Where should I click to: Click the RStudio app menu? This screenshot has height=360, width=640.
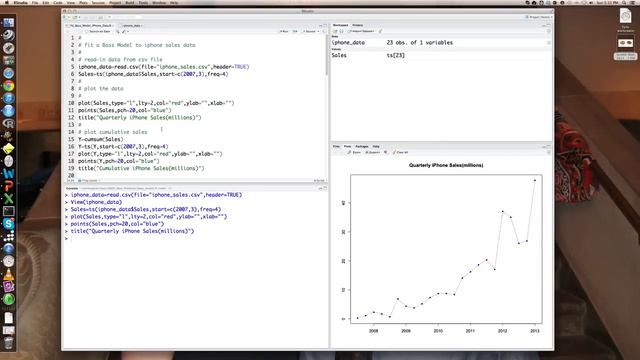[x=20, y=2]
